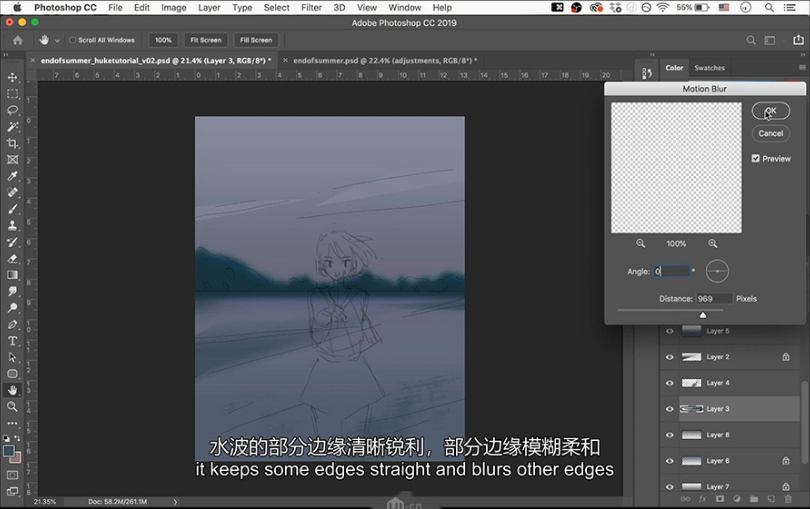
Task: Click the 100% zoom button
Action: pyautogui.click(x=163, y=40)
